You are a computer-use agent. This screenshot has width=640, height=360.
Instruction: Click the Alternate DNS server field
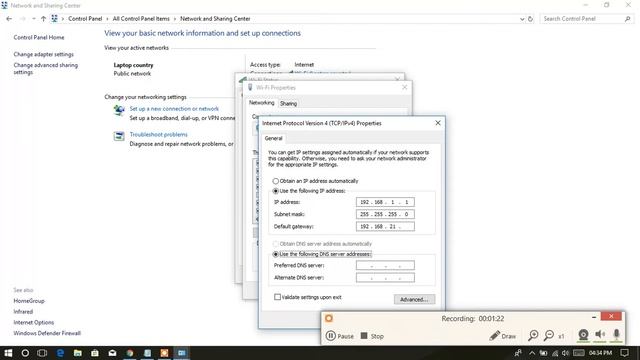[x=385, y=278]
